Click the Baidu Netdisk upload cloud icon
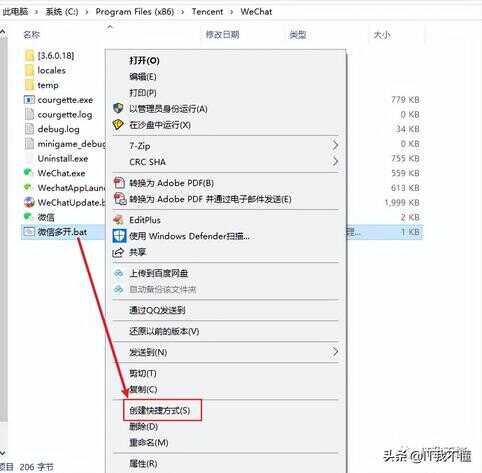The image size is (482, 473). [119, 273]
